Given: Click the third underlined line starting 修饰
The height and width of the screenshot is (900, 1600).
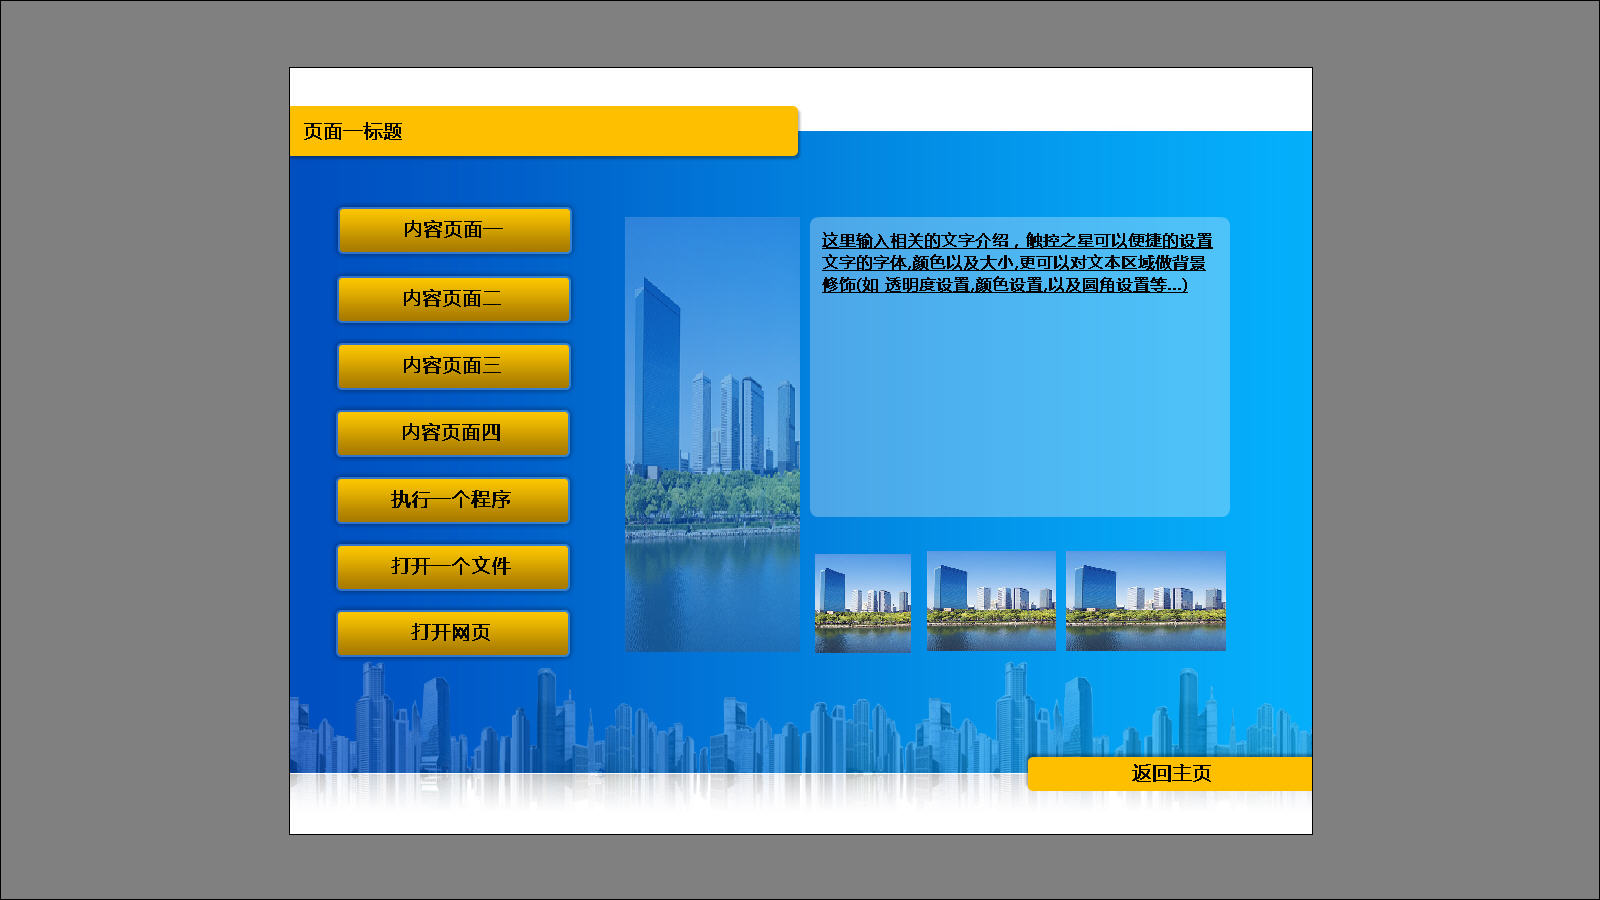Looking at the screenshot, I should point(1004,285).
